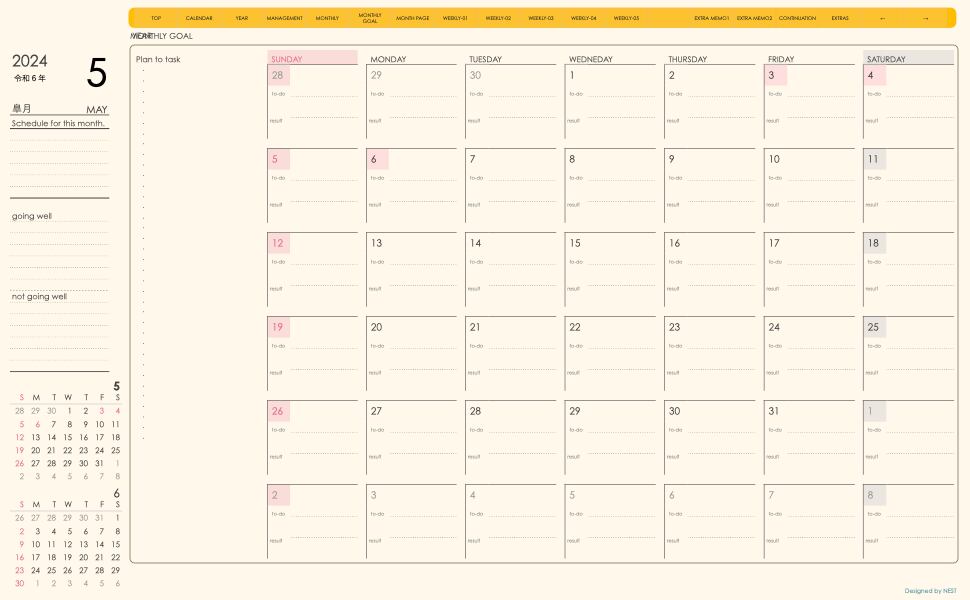Go to the EXTRAS tab
The height and width of the screenshot is (600, 970).
840,18
